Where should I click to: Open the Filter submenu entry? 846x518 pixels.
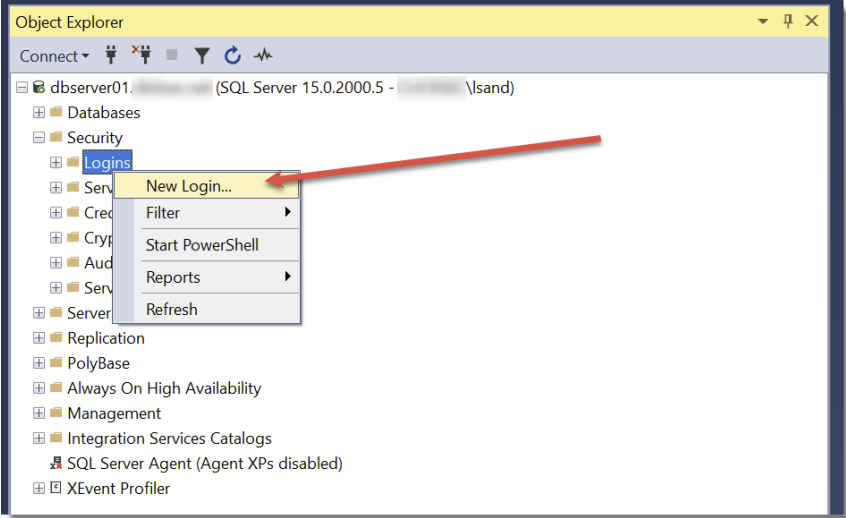click(207, 213)
